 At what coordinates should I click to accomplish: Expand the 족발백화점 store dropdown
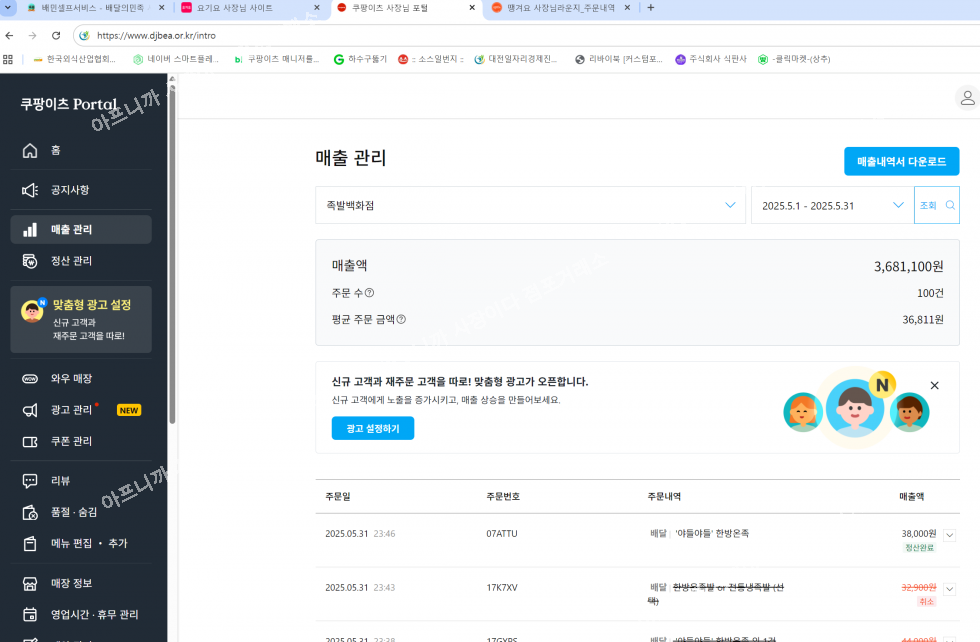tap(730, 205)
